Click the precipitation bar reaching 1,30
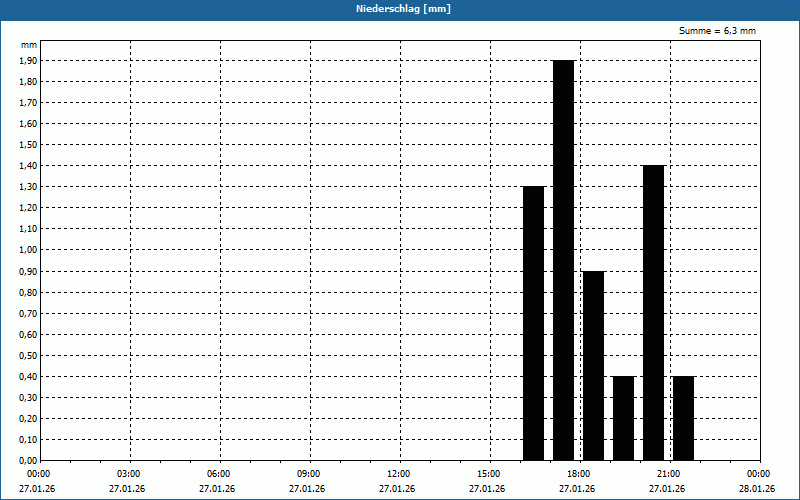 tap(534, 323)
